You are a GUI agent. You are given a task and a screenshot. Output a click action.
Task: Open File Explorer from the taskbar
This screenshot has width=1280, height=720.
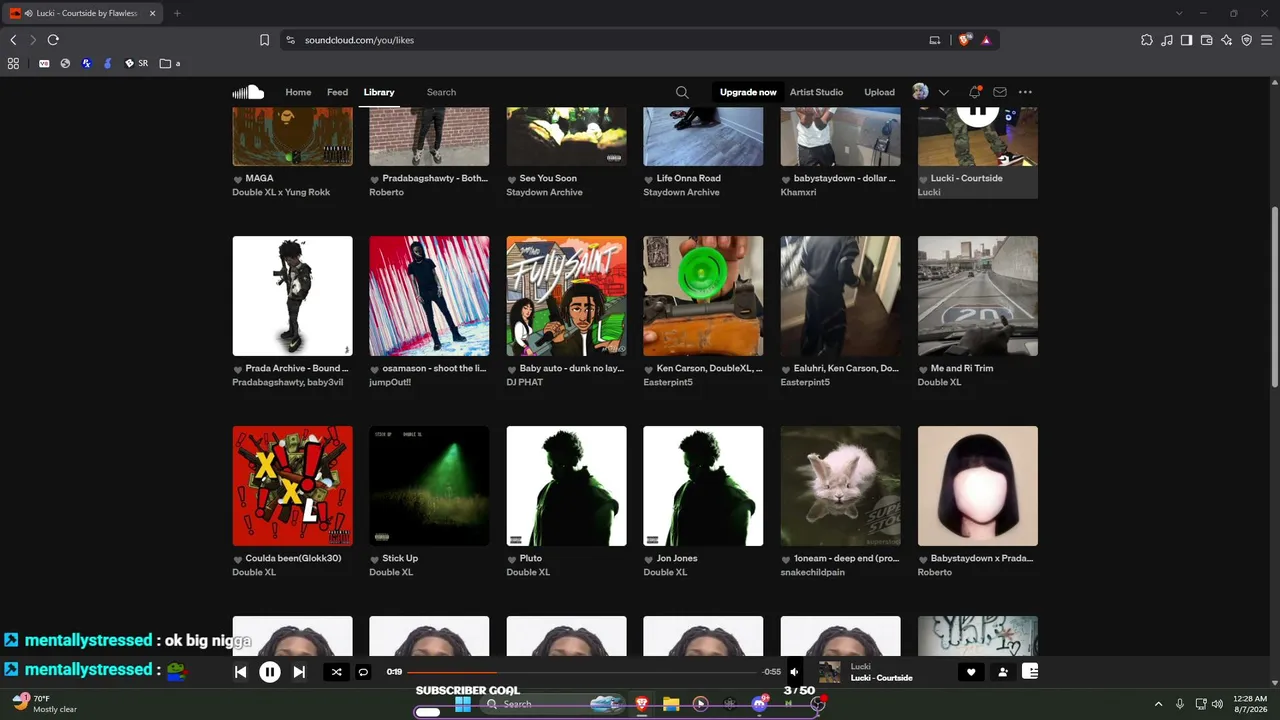671,704
